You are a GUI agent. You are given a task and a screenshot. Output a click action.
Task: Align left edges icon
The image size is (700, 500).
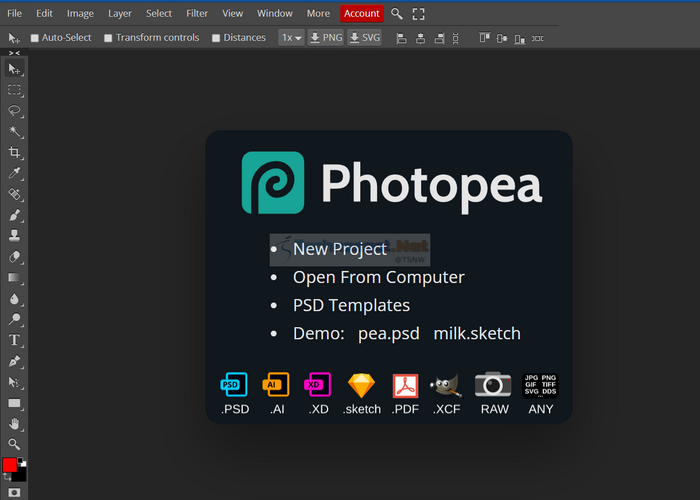click(401, 38)
